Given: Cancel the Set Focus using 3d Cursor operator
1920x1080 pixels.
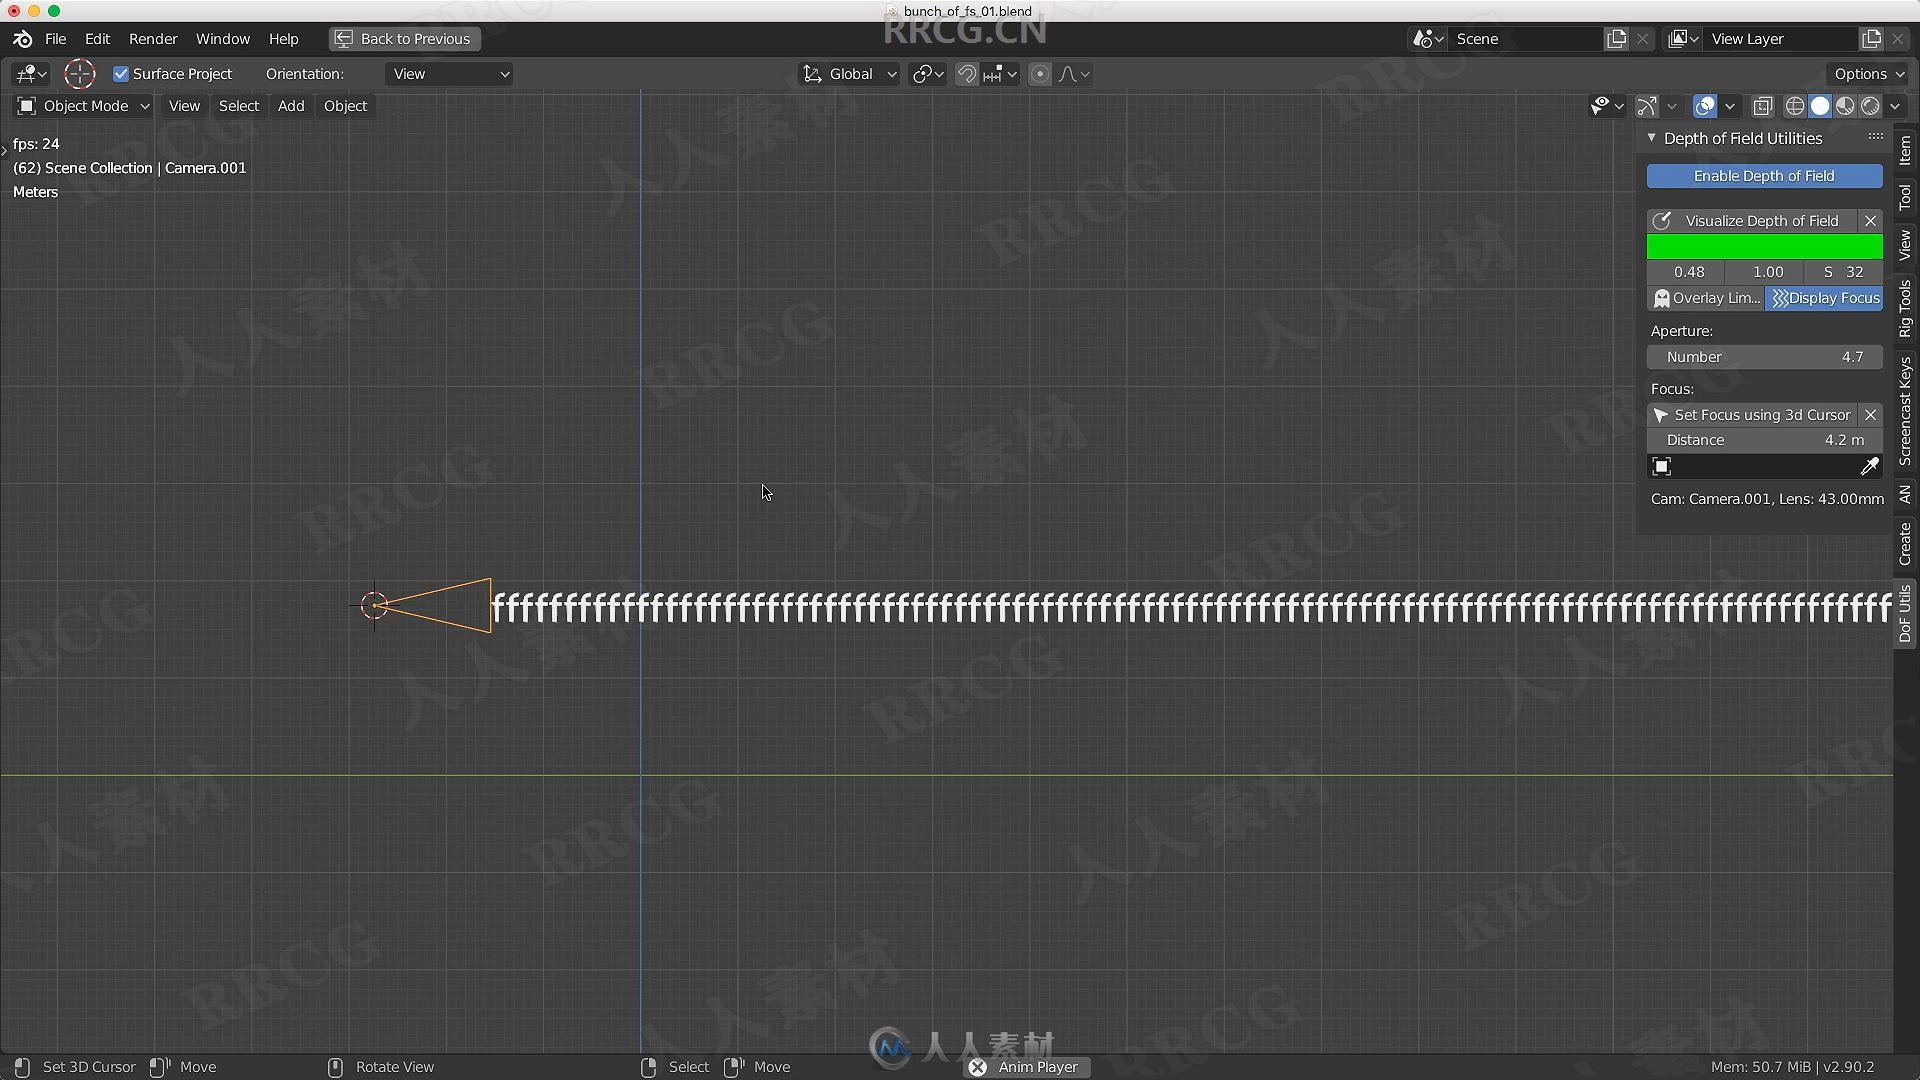Looking at the screenshot, I should (1870, 415).
